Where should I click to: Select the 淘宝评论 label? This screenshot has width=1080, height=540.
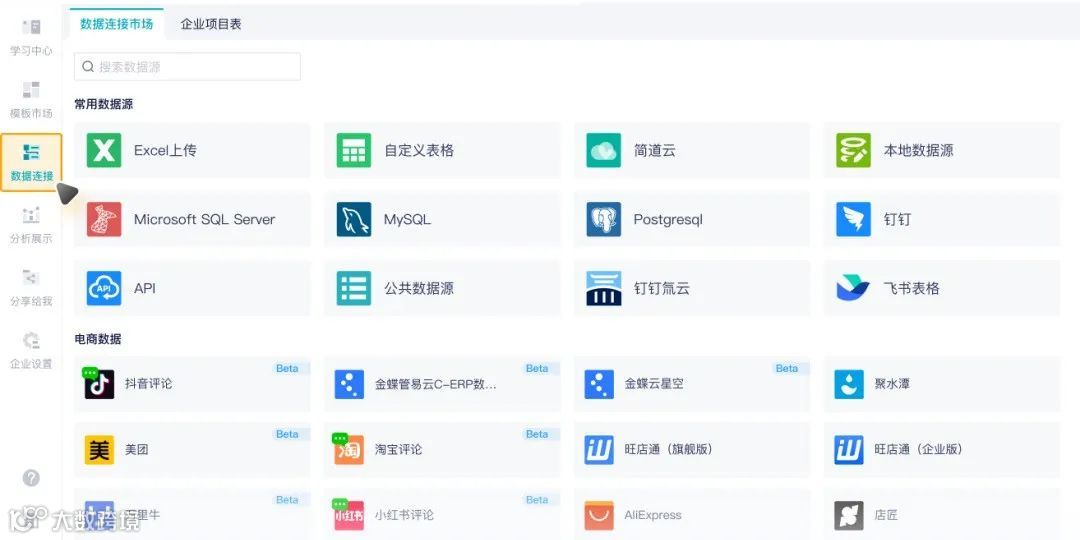click(x=398, y=450)
